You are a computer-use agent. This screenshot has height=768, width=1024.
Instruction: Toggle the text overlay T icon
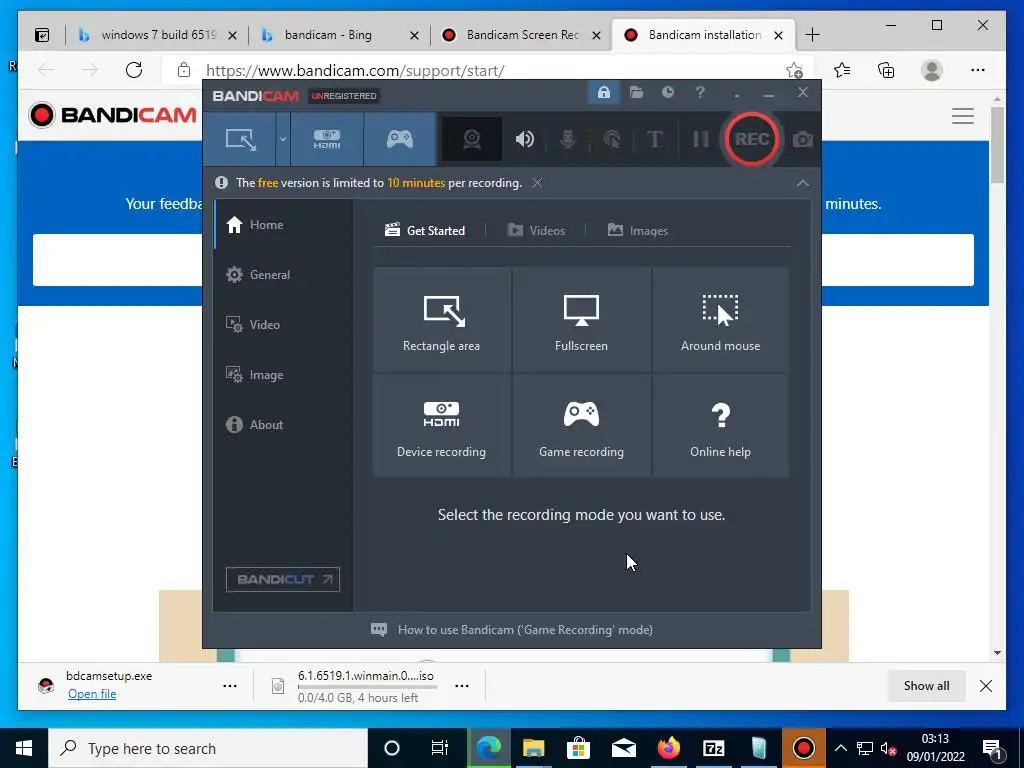coord(654,139)
